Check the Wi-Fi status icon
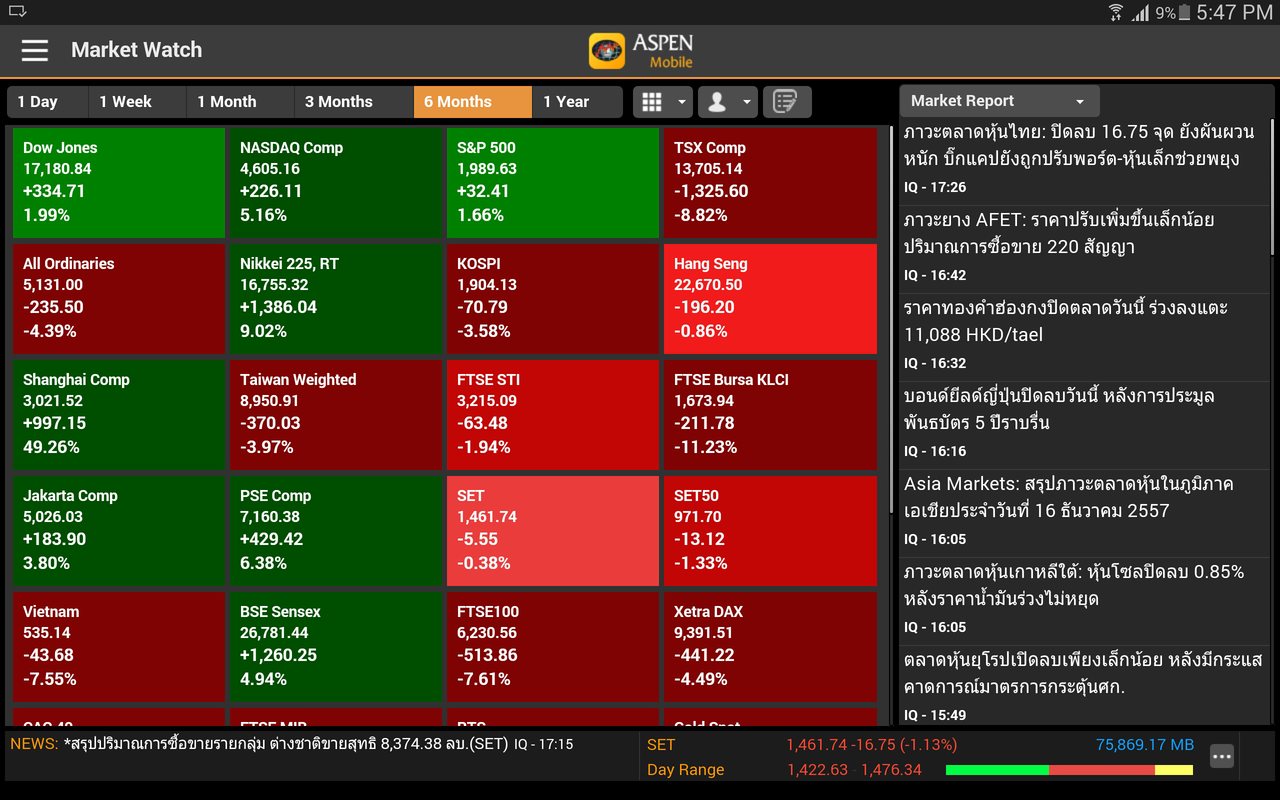This screenshot has height=800, width=1280. tap(1116, 13)
